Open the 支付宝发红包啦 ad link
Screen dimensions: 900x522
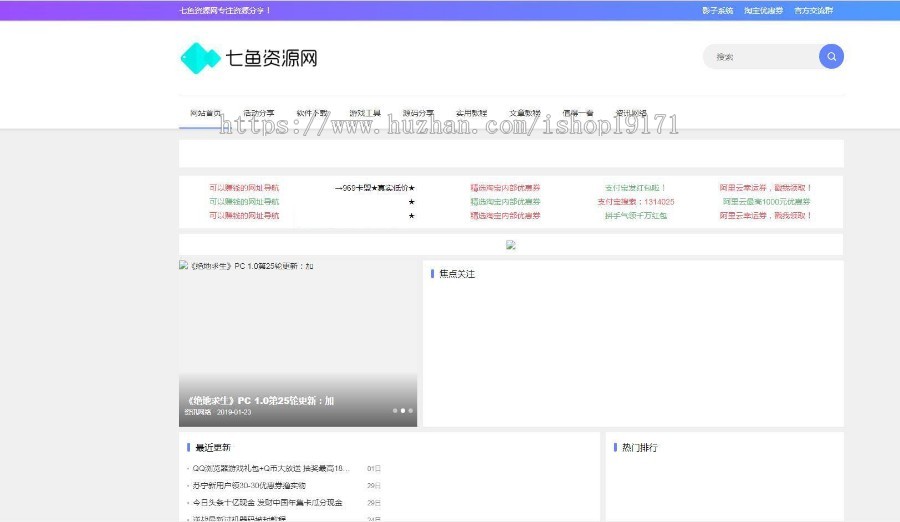click(x=635, y=188)
